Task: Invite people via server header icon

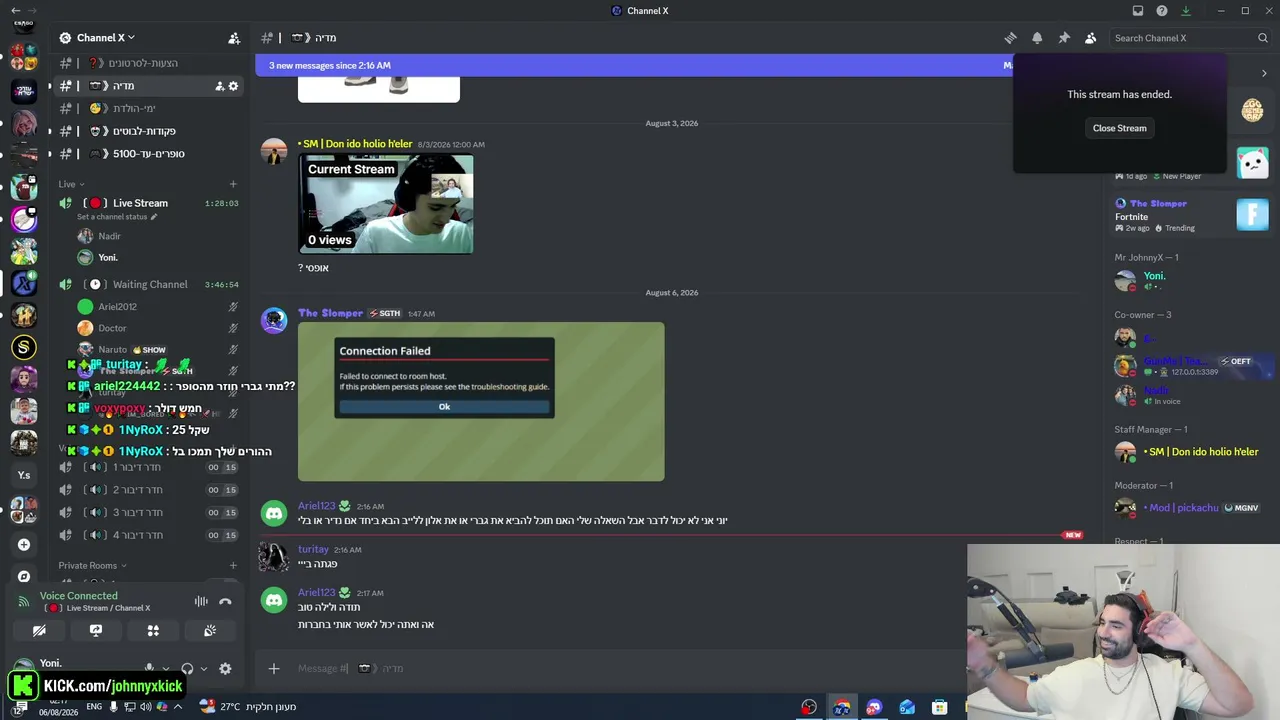Action: coord(234,38)
